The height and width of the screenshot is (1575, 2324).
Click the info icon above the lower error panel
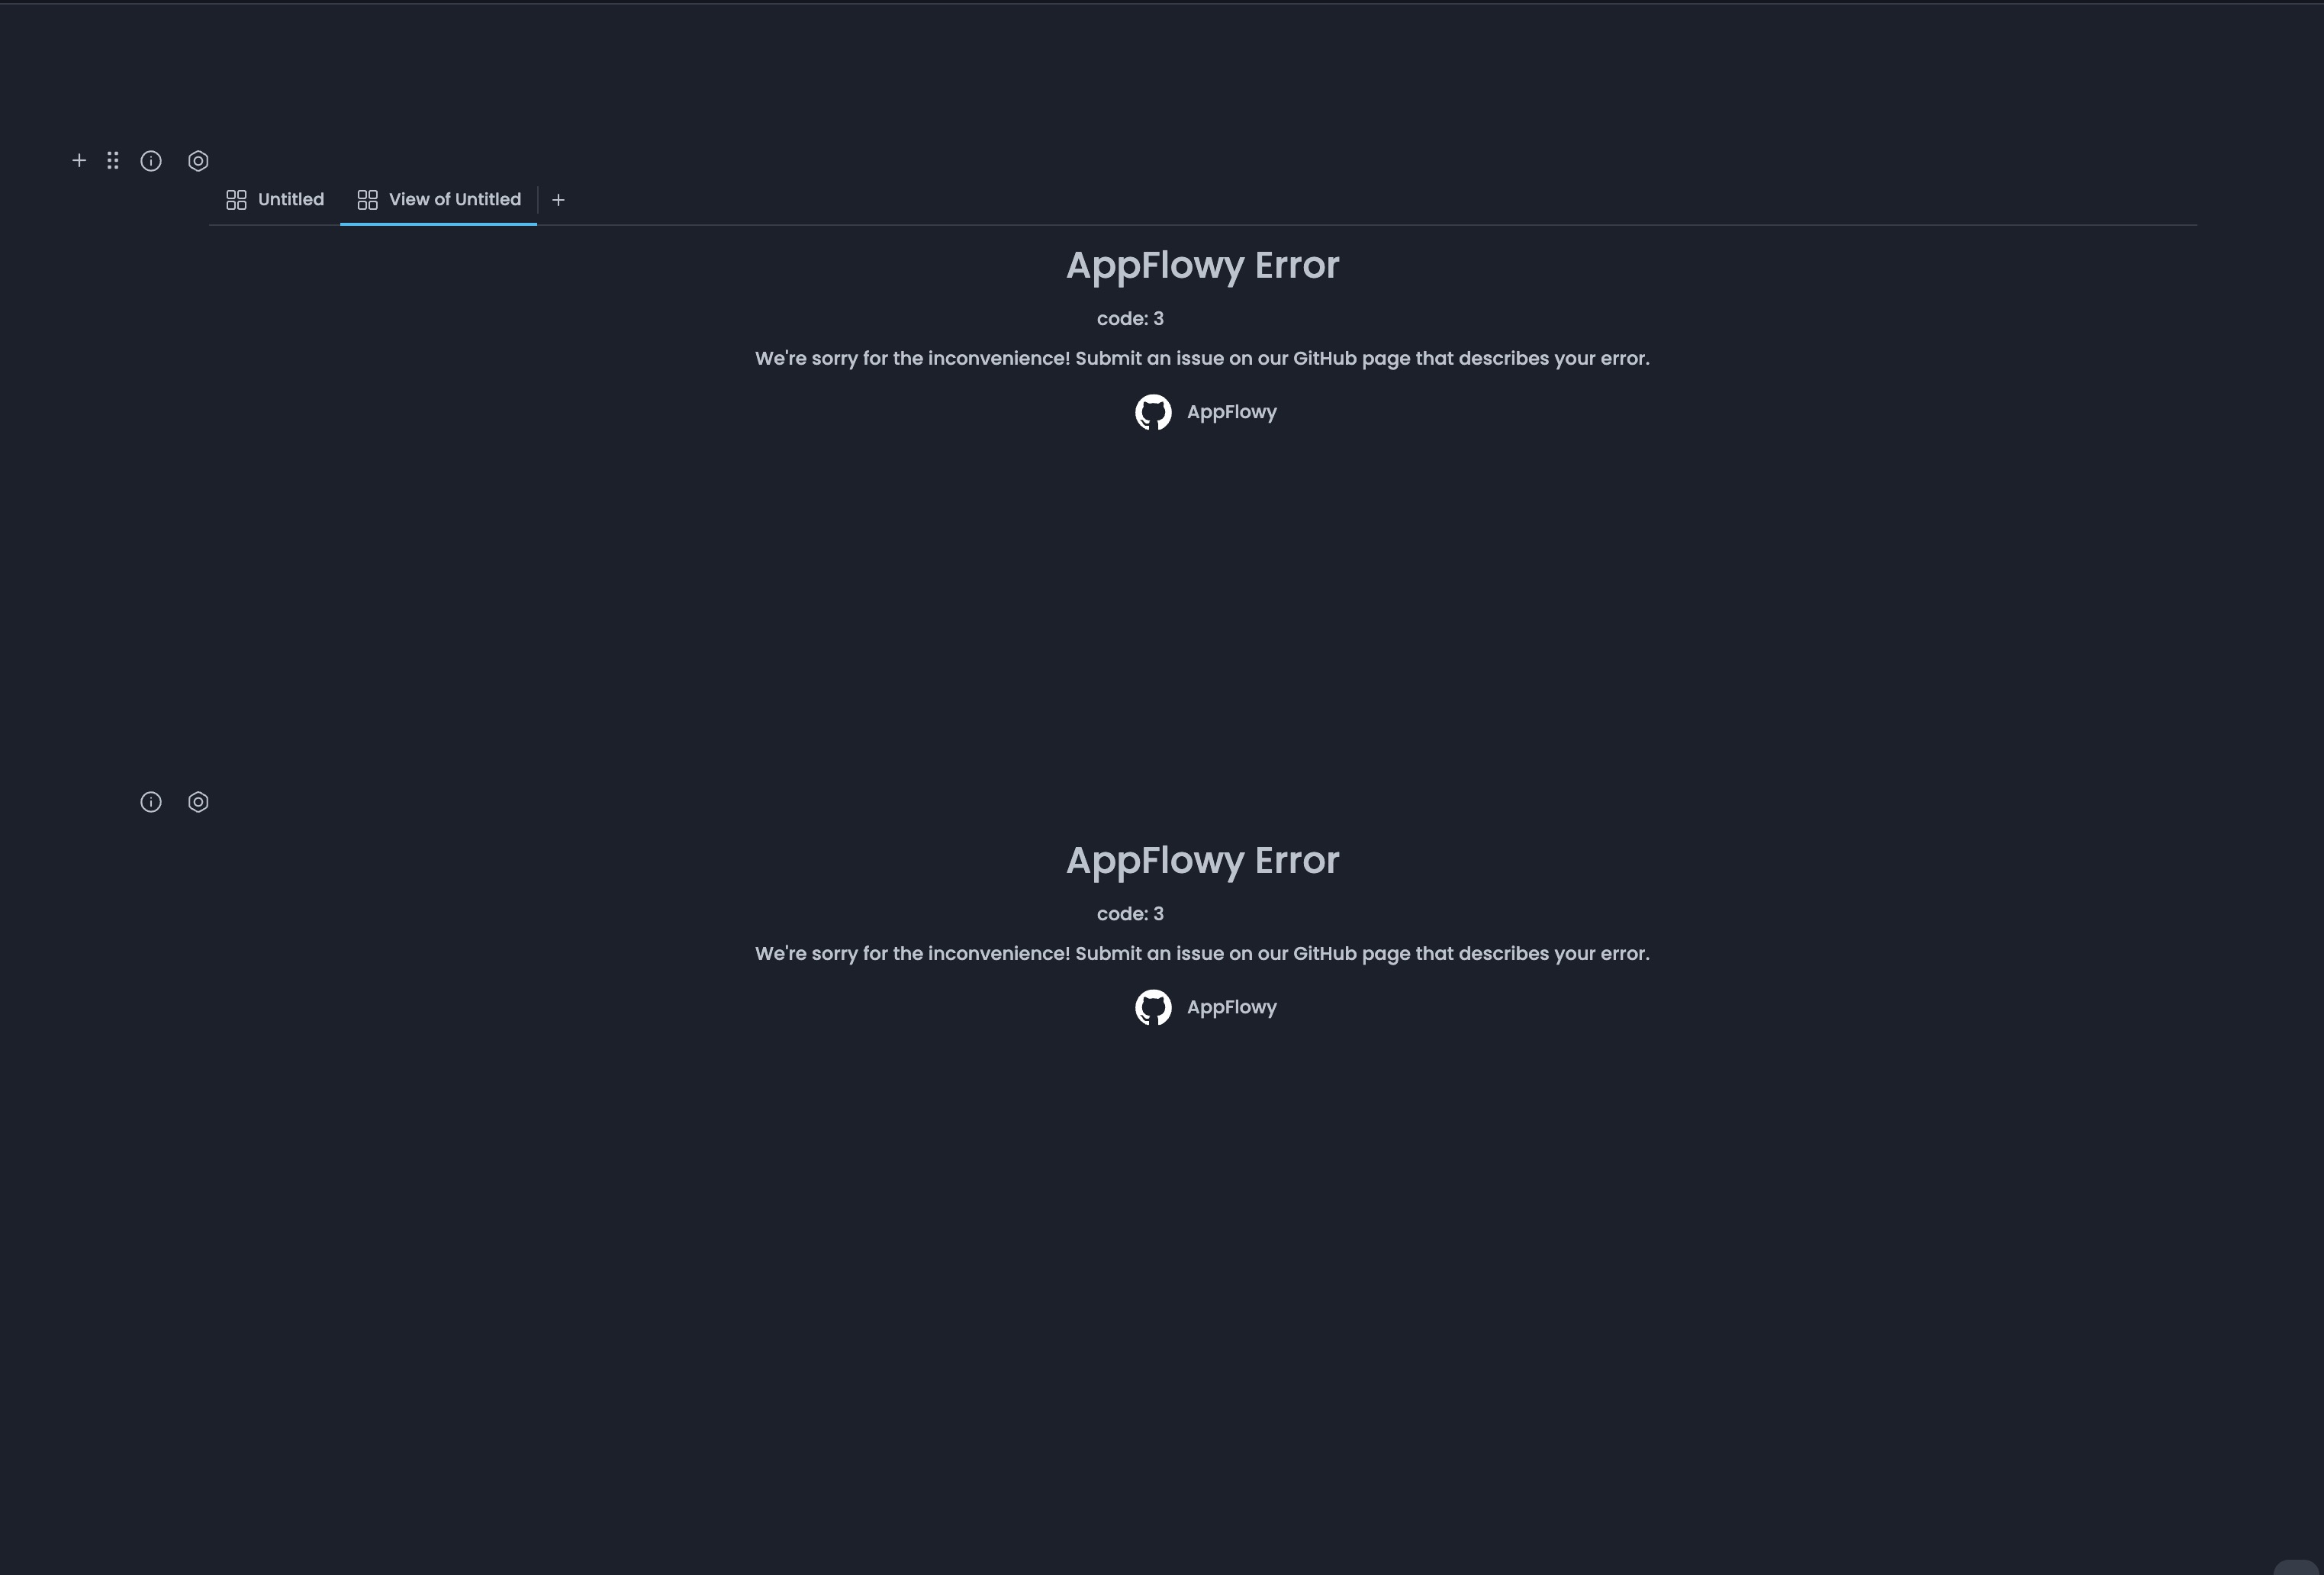pyautogui.click(x=151, y=802)
